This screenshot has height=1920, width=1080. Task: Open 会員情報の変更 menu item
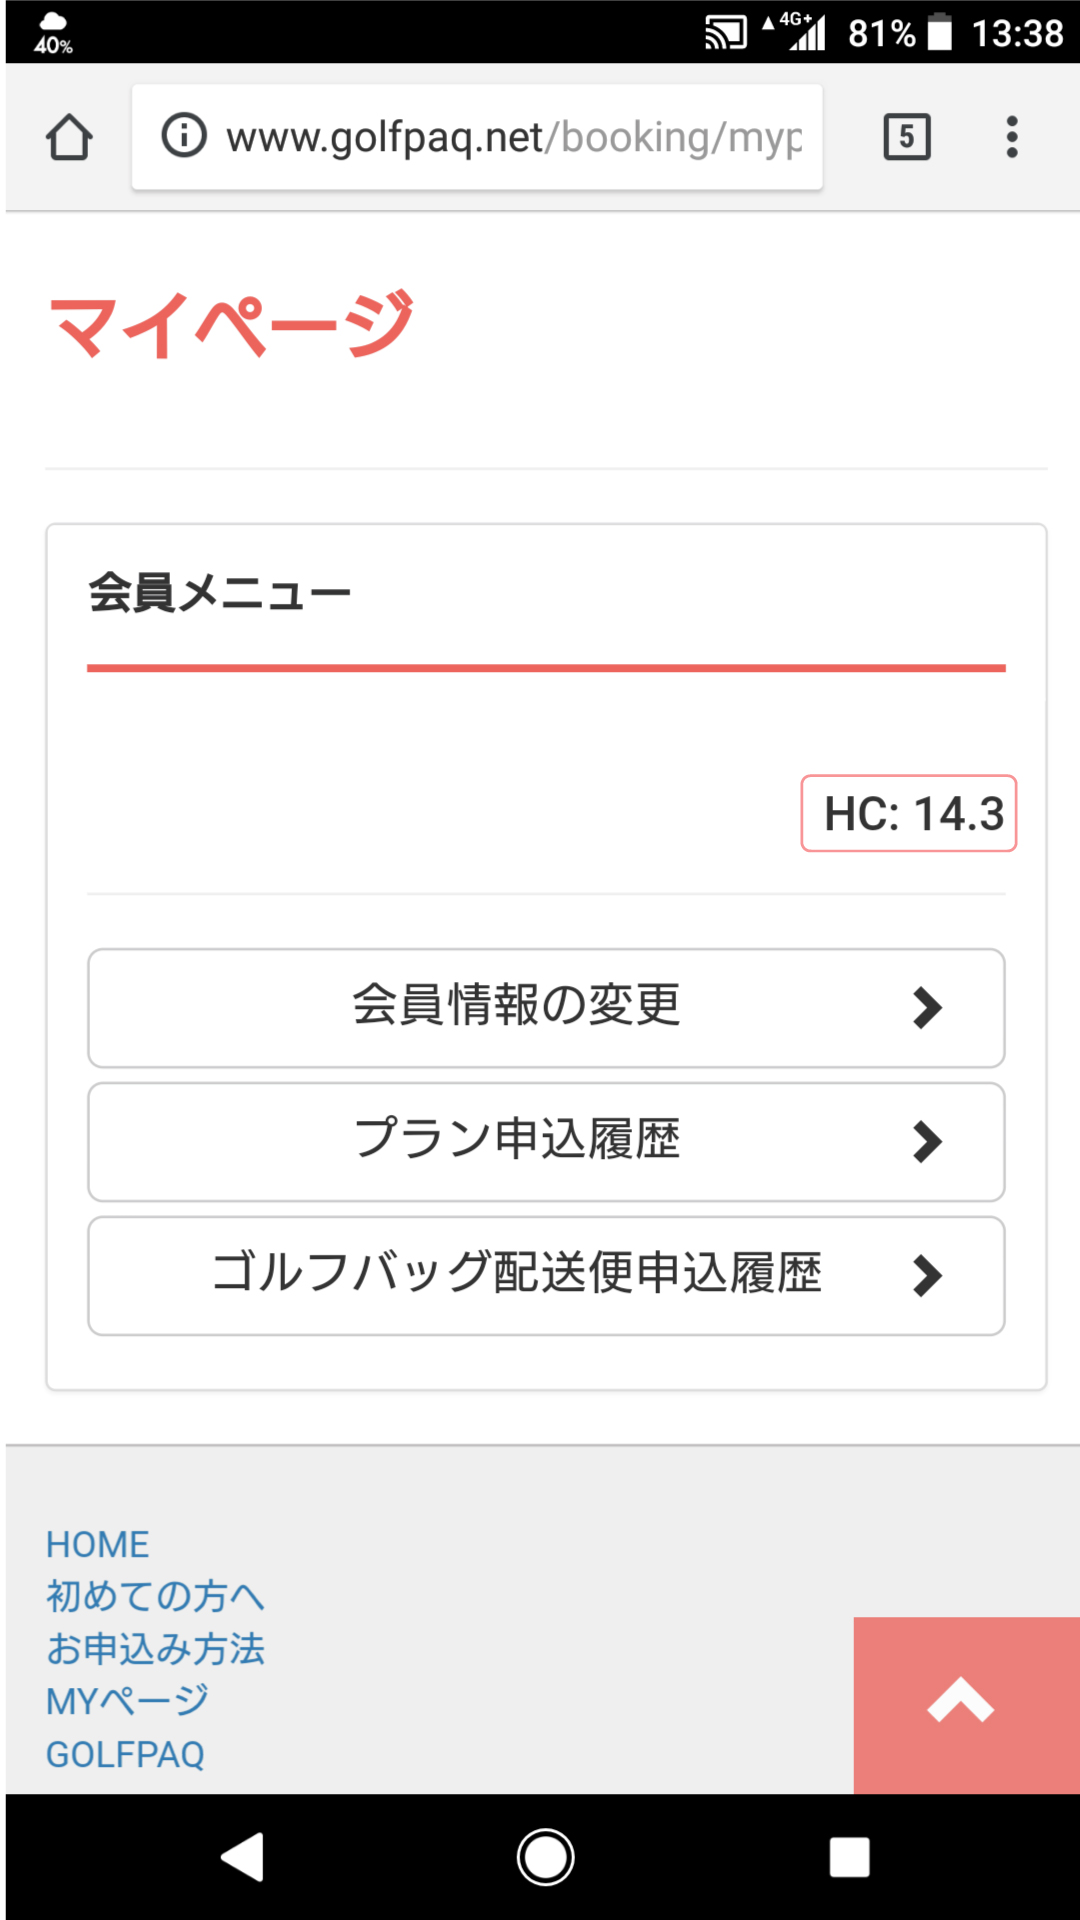click(546, 1008)
